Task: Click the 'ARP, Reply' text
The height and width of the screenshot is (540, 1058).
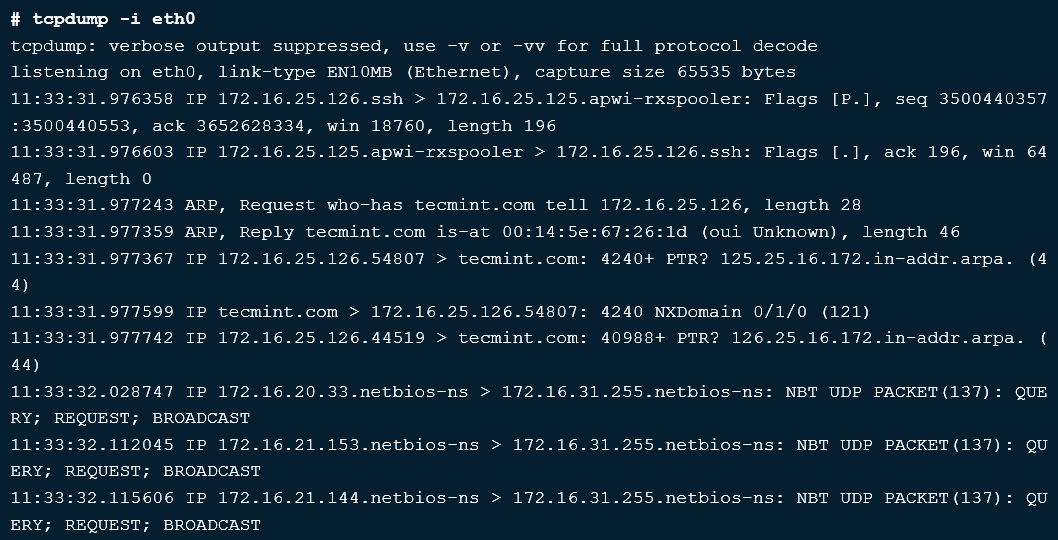Action: pyautogui.click(x=240, y=232)
